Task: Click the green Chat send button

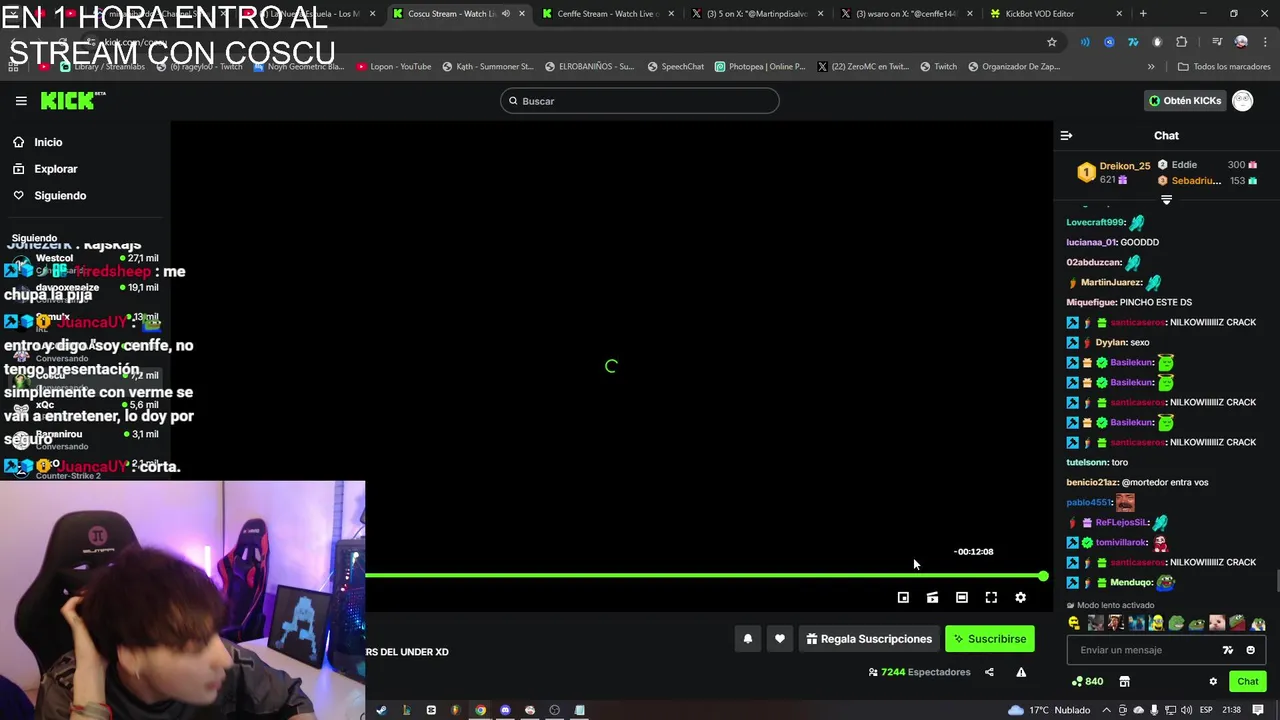Action: coord(1248,682)
